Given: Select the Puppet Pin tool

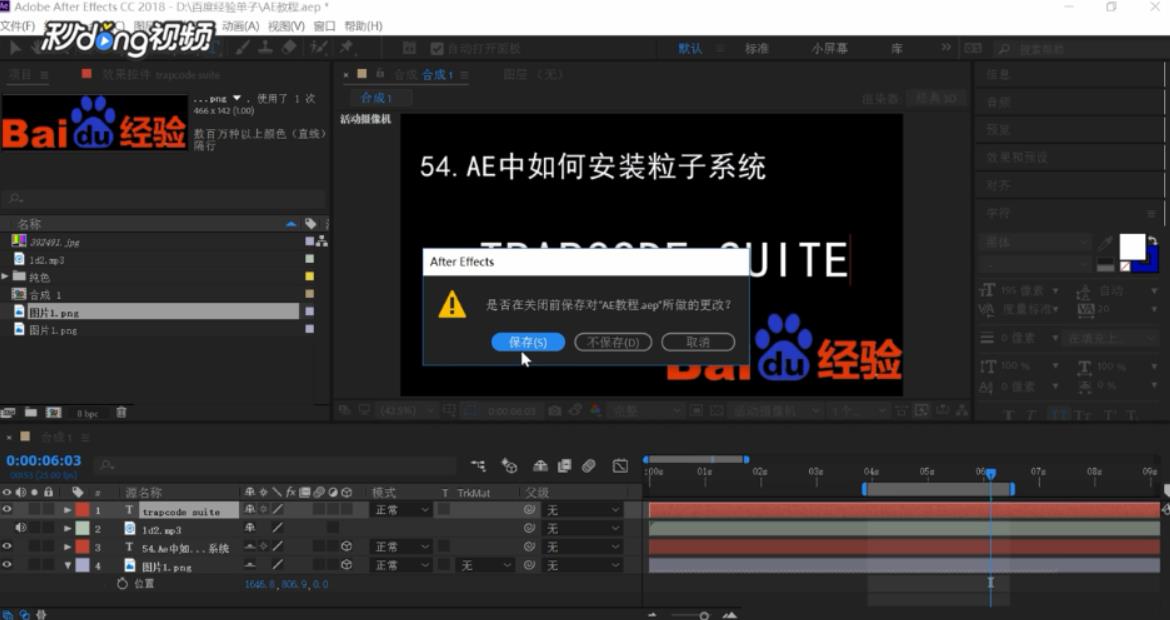Looking at the screenshot, I should [346, 48].
